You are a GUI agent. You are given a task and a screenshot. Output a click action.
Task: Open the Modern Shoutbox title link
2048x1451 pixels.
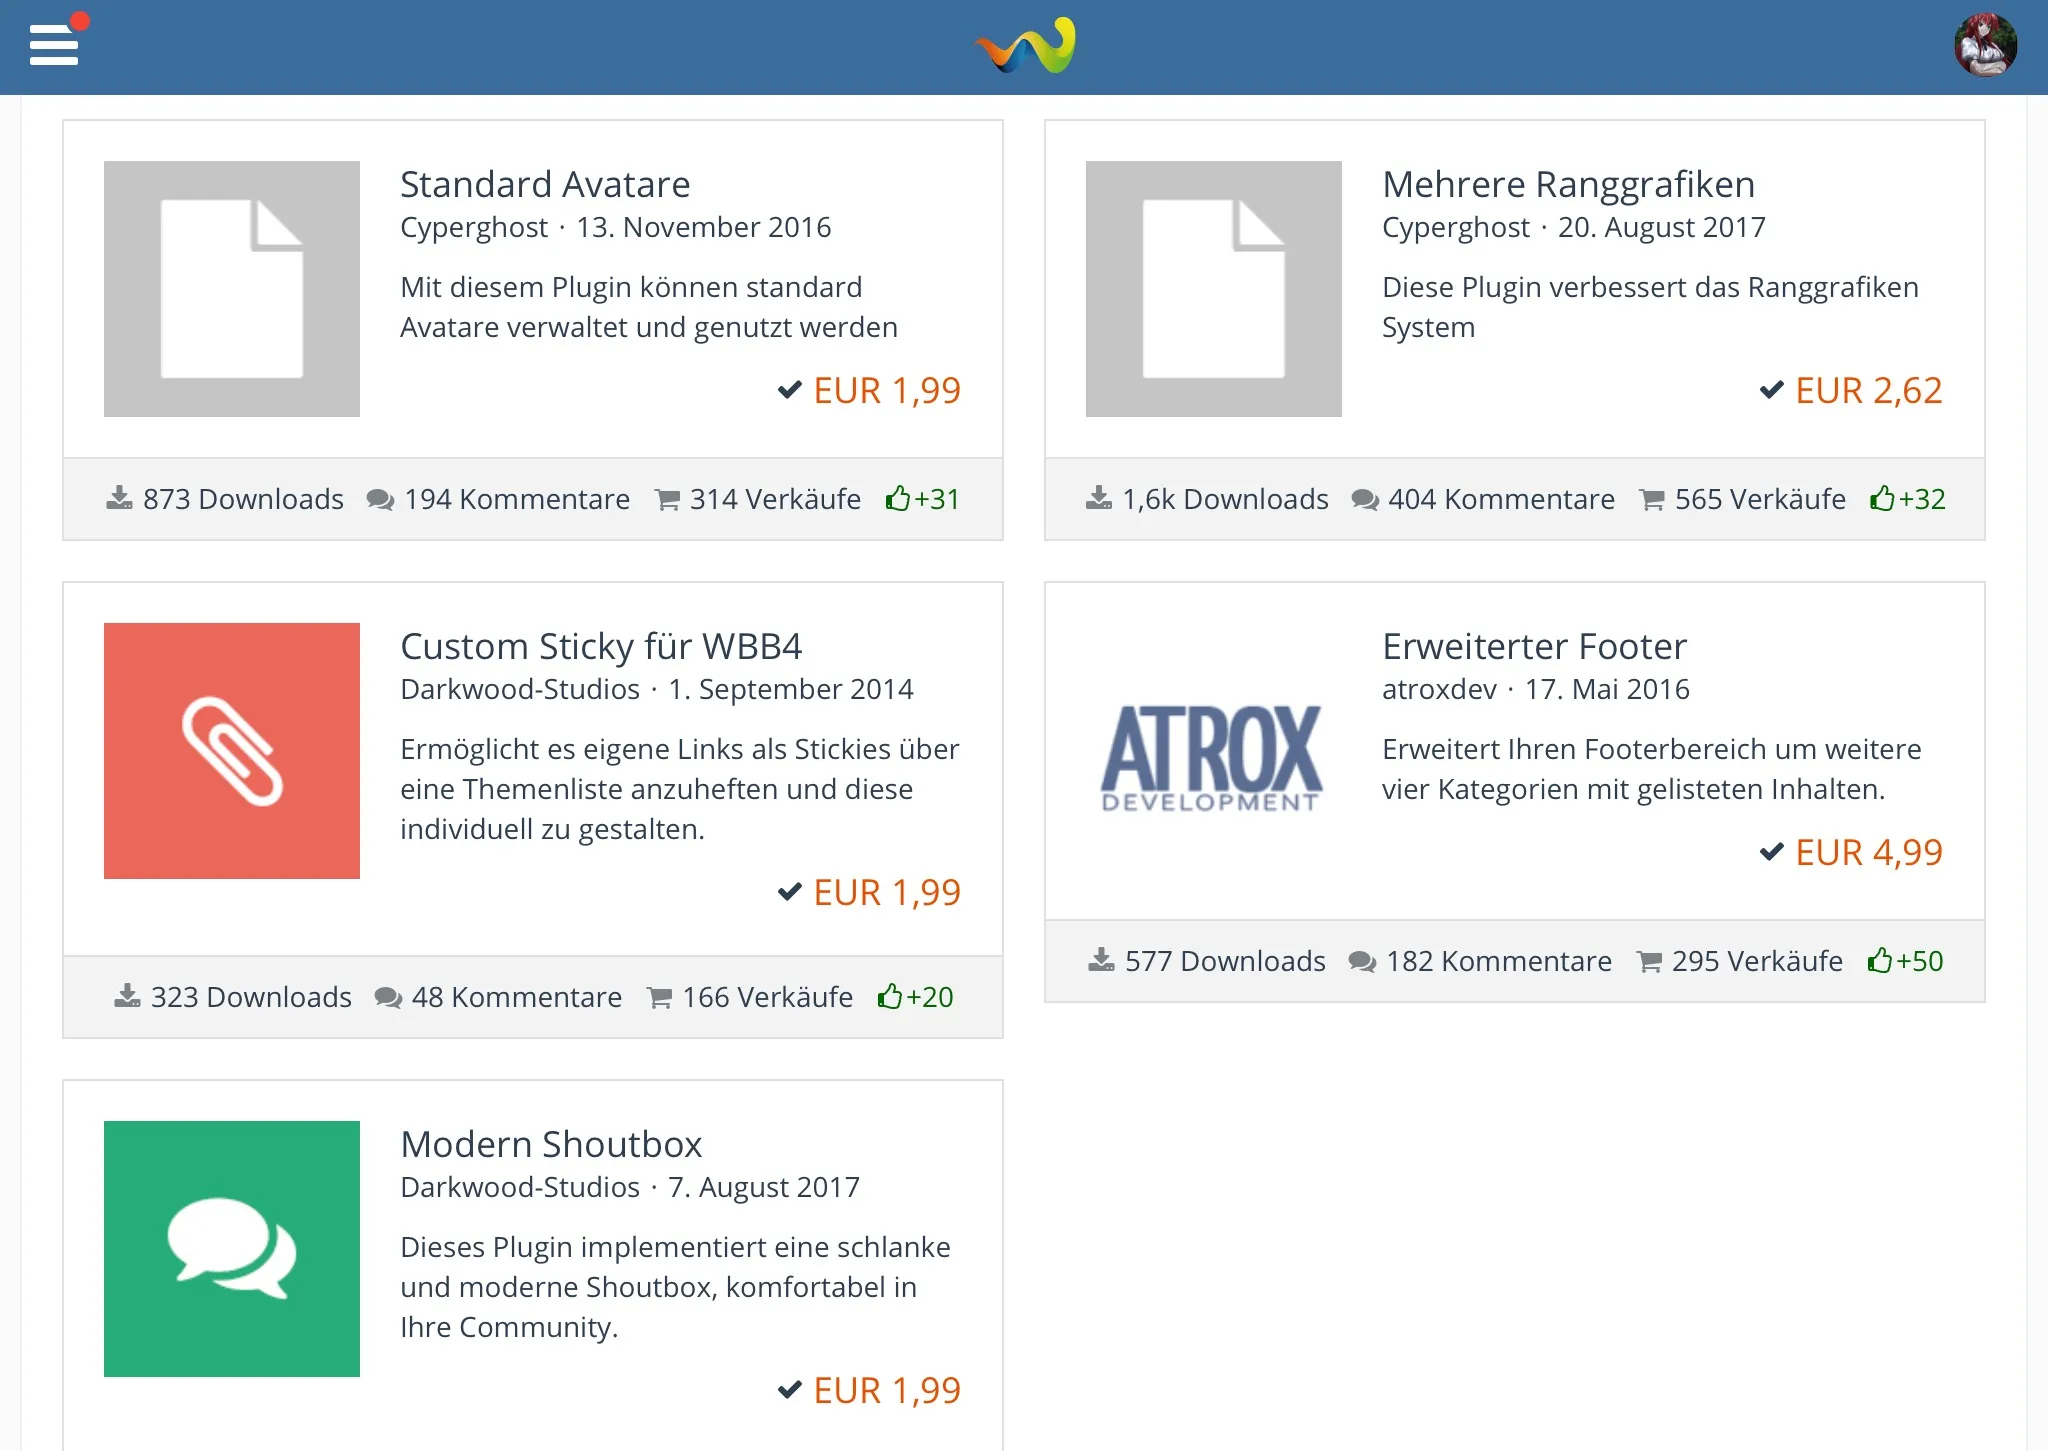[x=551, y=1145]
